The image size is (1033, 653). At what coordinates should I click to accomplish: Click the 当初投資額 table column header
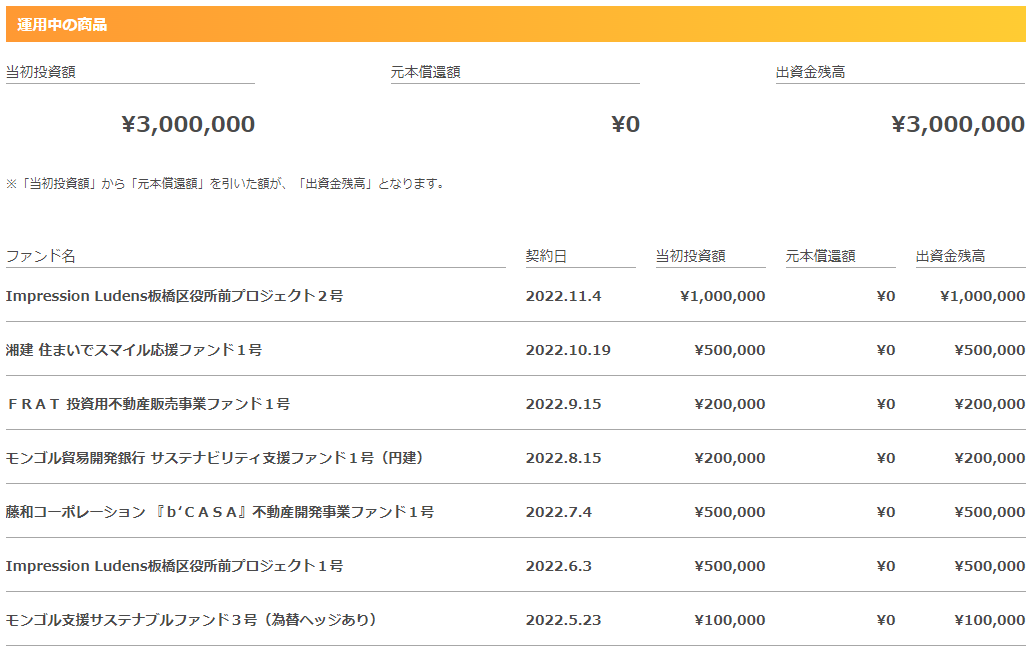tap(690, 256)
